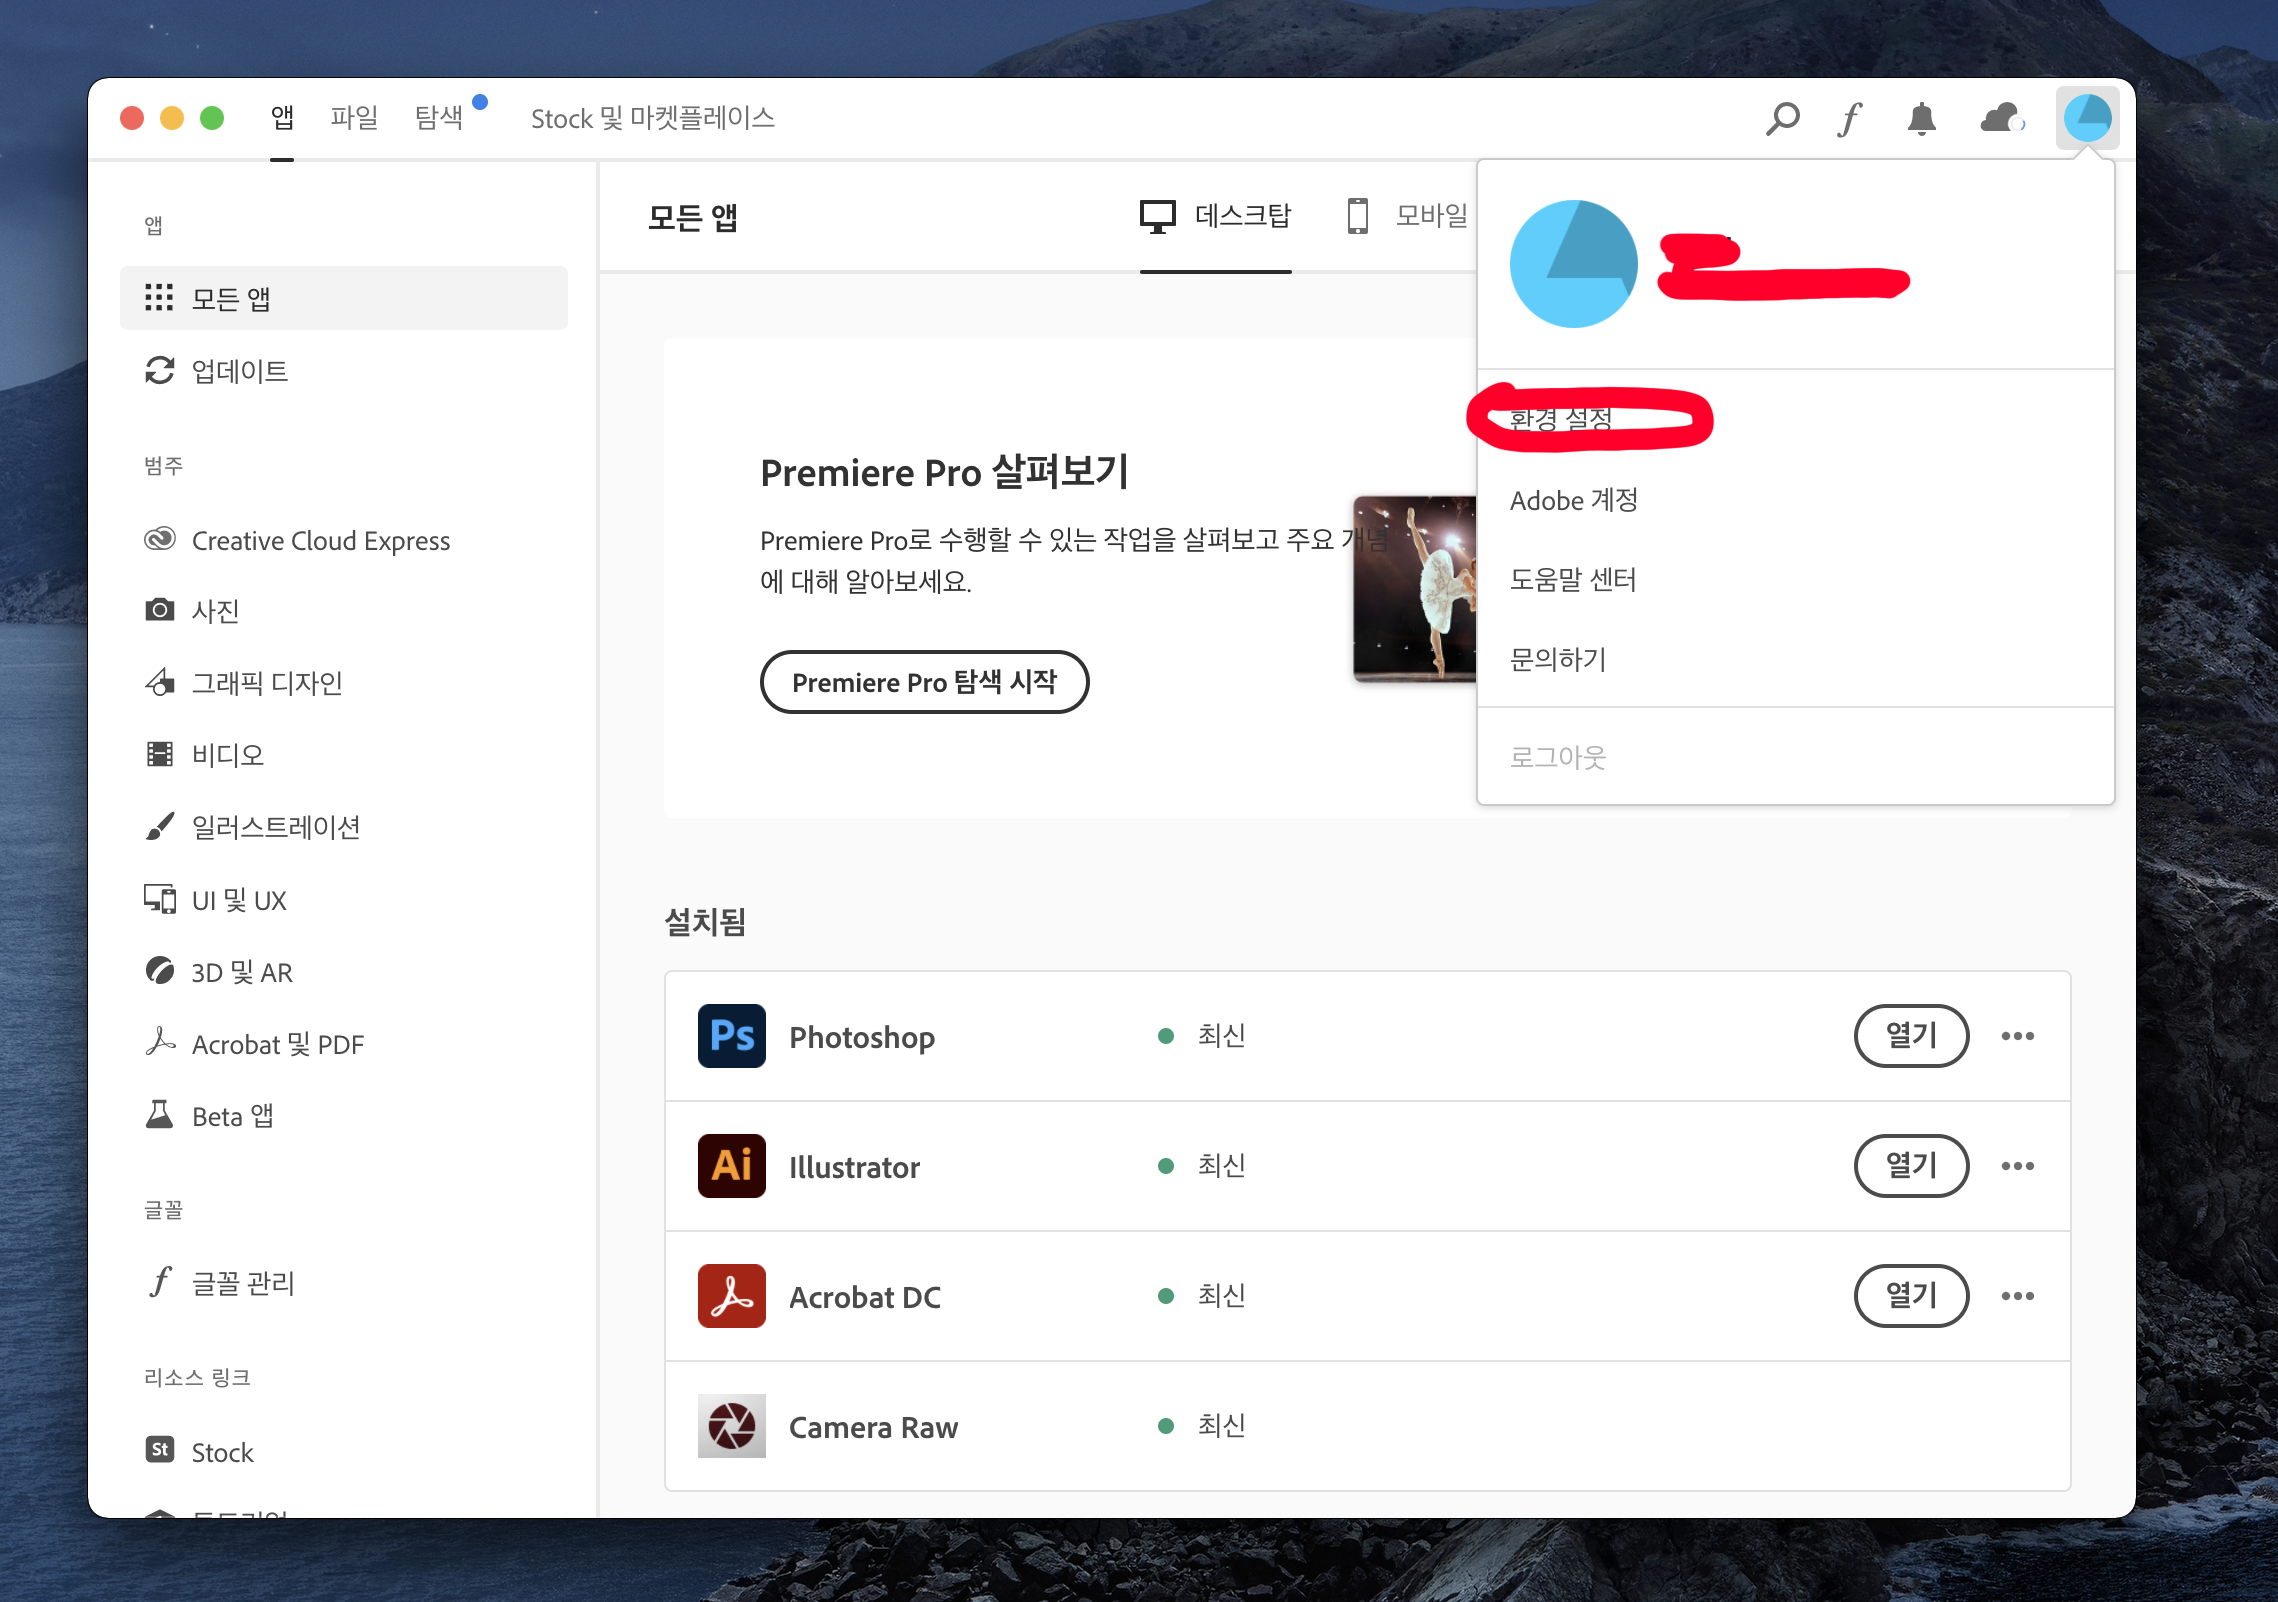Screen dimensions: 2278x1602
Task: Click the large profile avatar in dropdown
Action: 1573,264
